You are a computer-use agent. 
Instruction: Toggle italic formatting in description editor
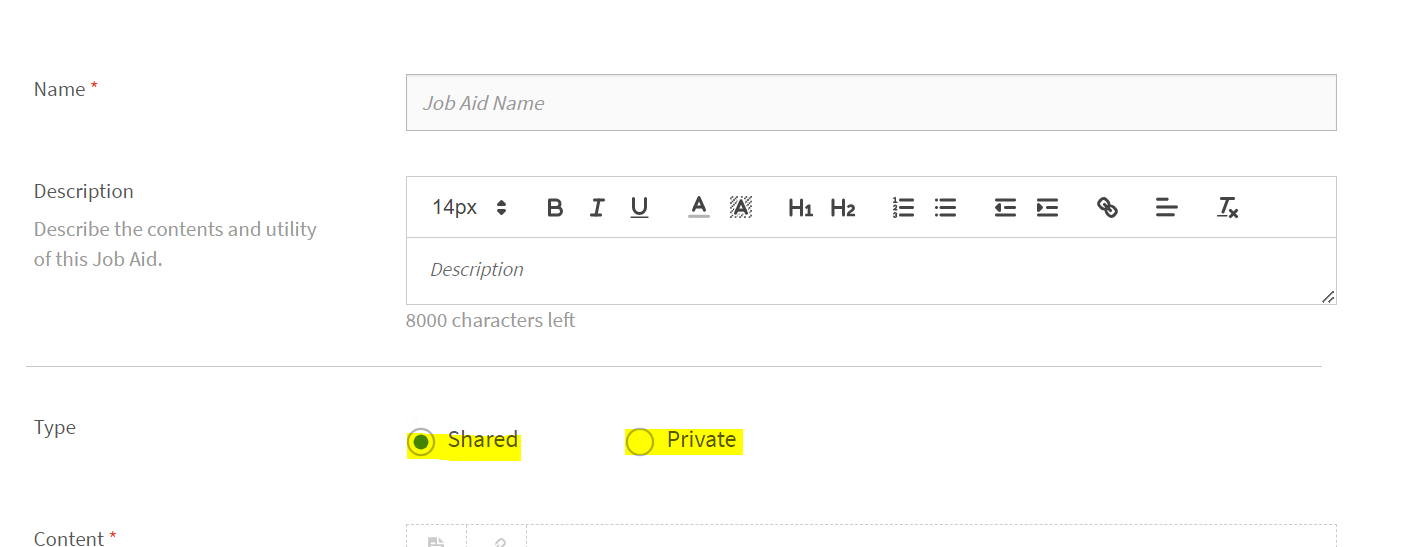597,208
